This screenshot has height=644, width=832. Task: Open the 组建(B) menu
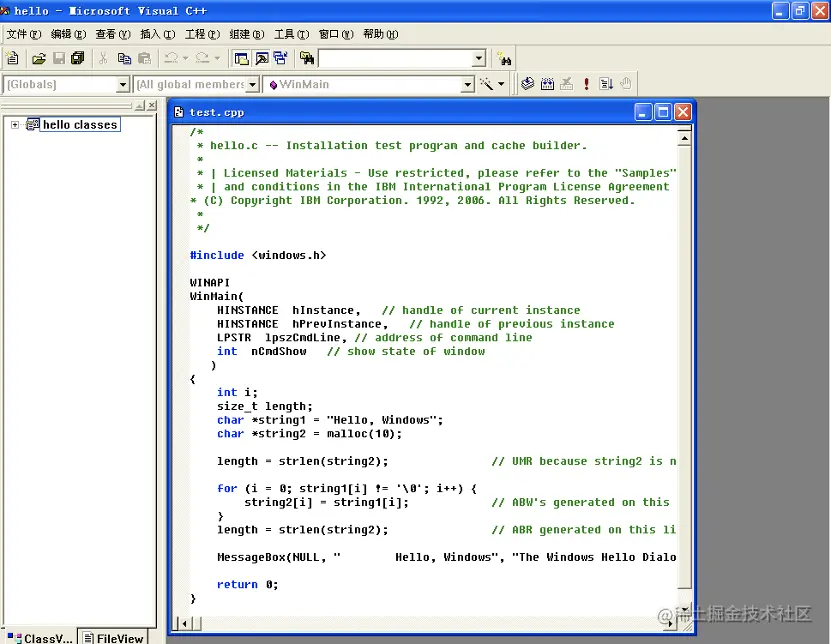[247, 34]
